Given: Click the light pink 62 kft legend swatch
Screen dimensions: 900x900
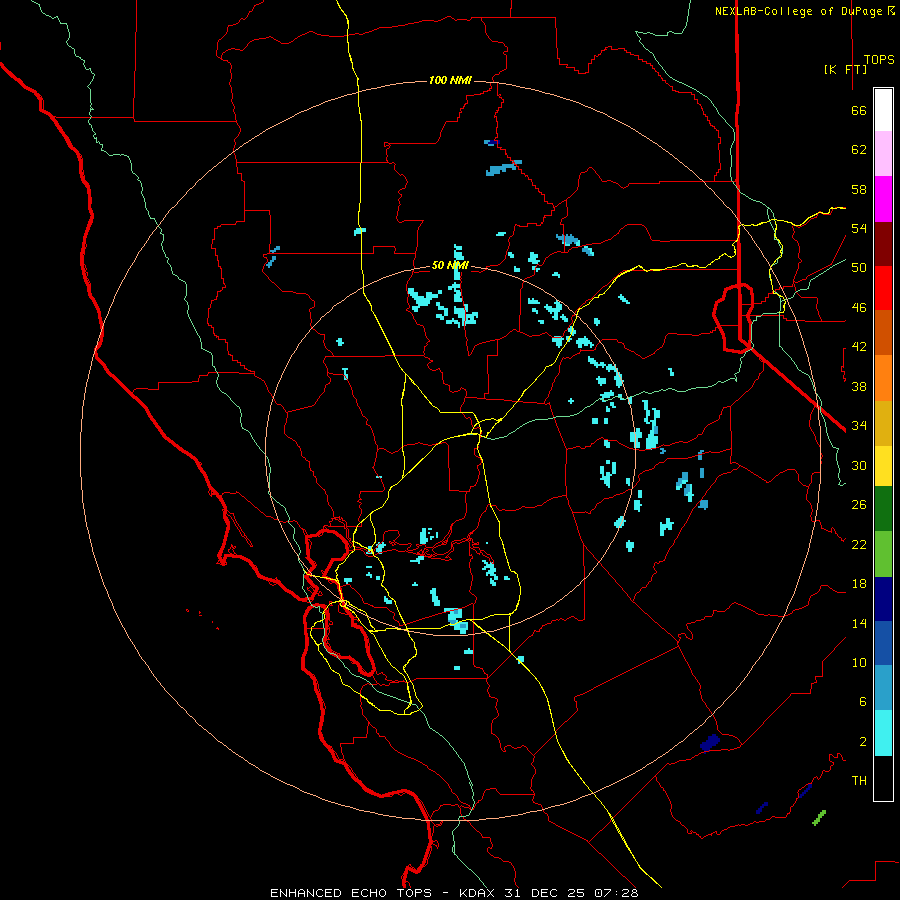Looking at the screenshot, I should (883, 154).
